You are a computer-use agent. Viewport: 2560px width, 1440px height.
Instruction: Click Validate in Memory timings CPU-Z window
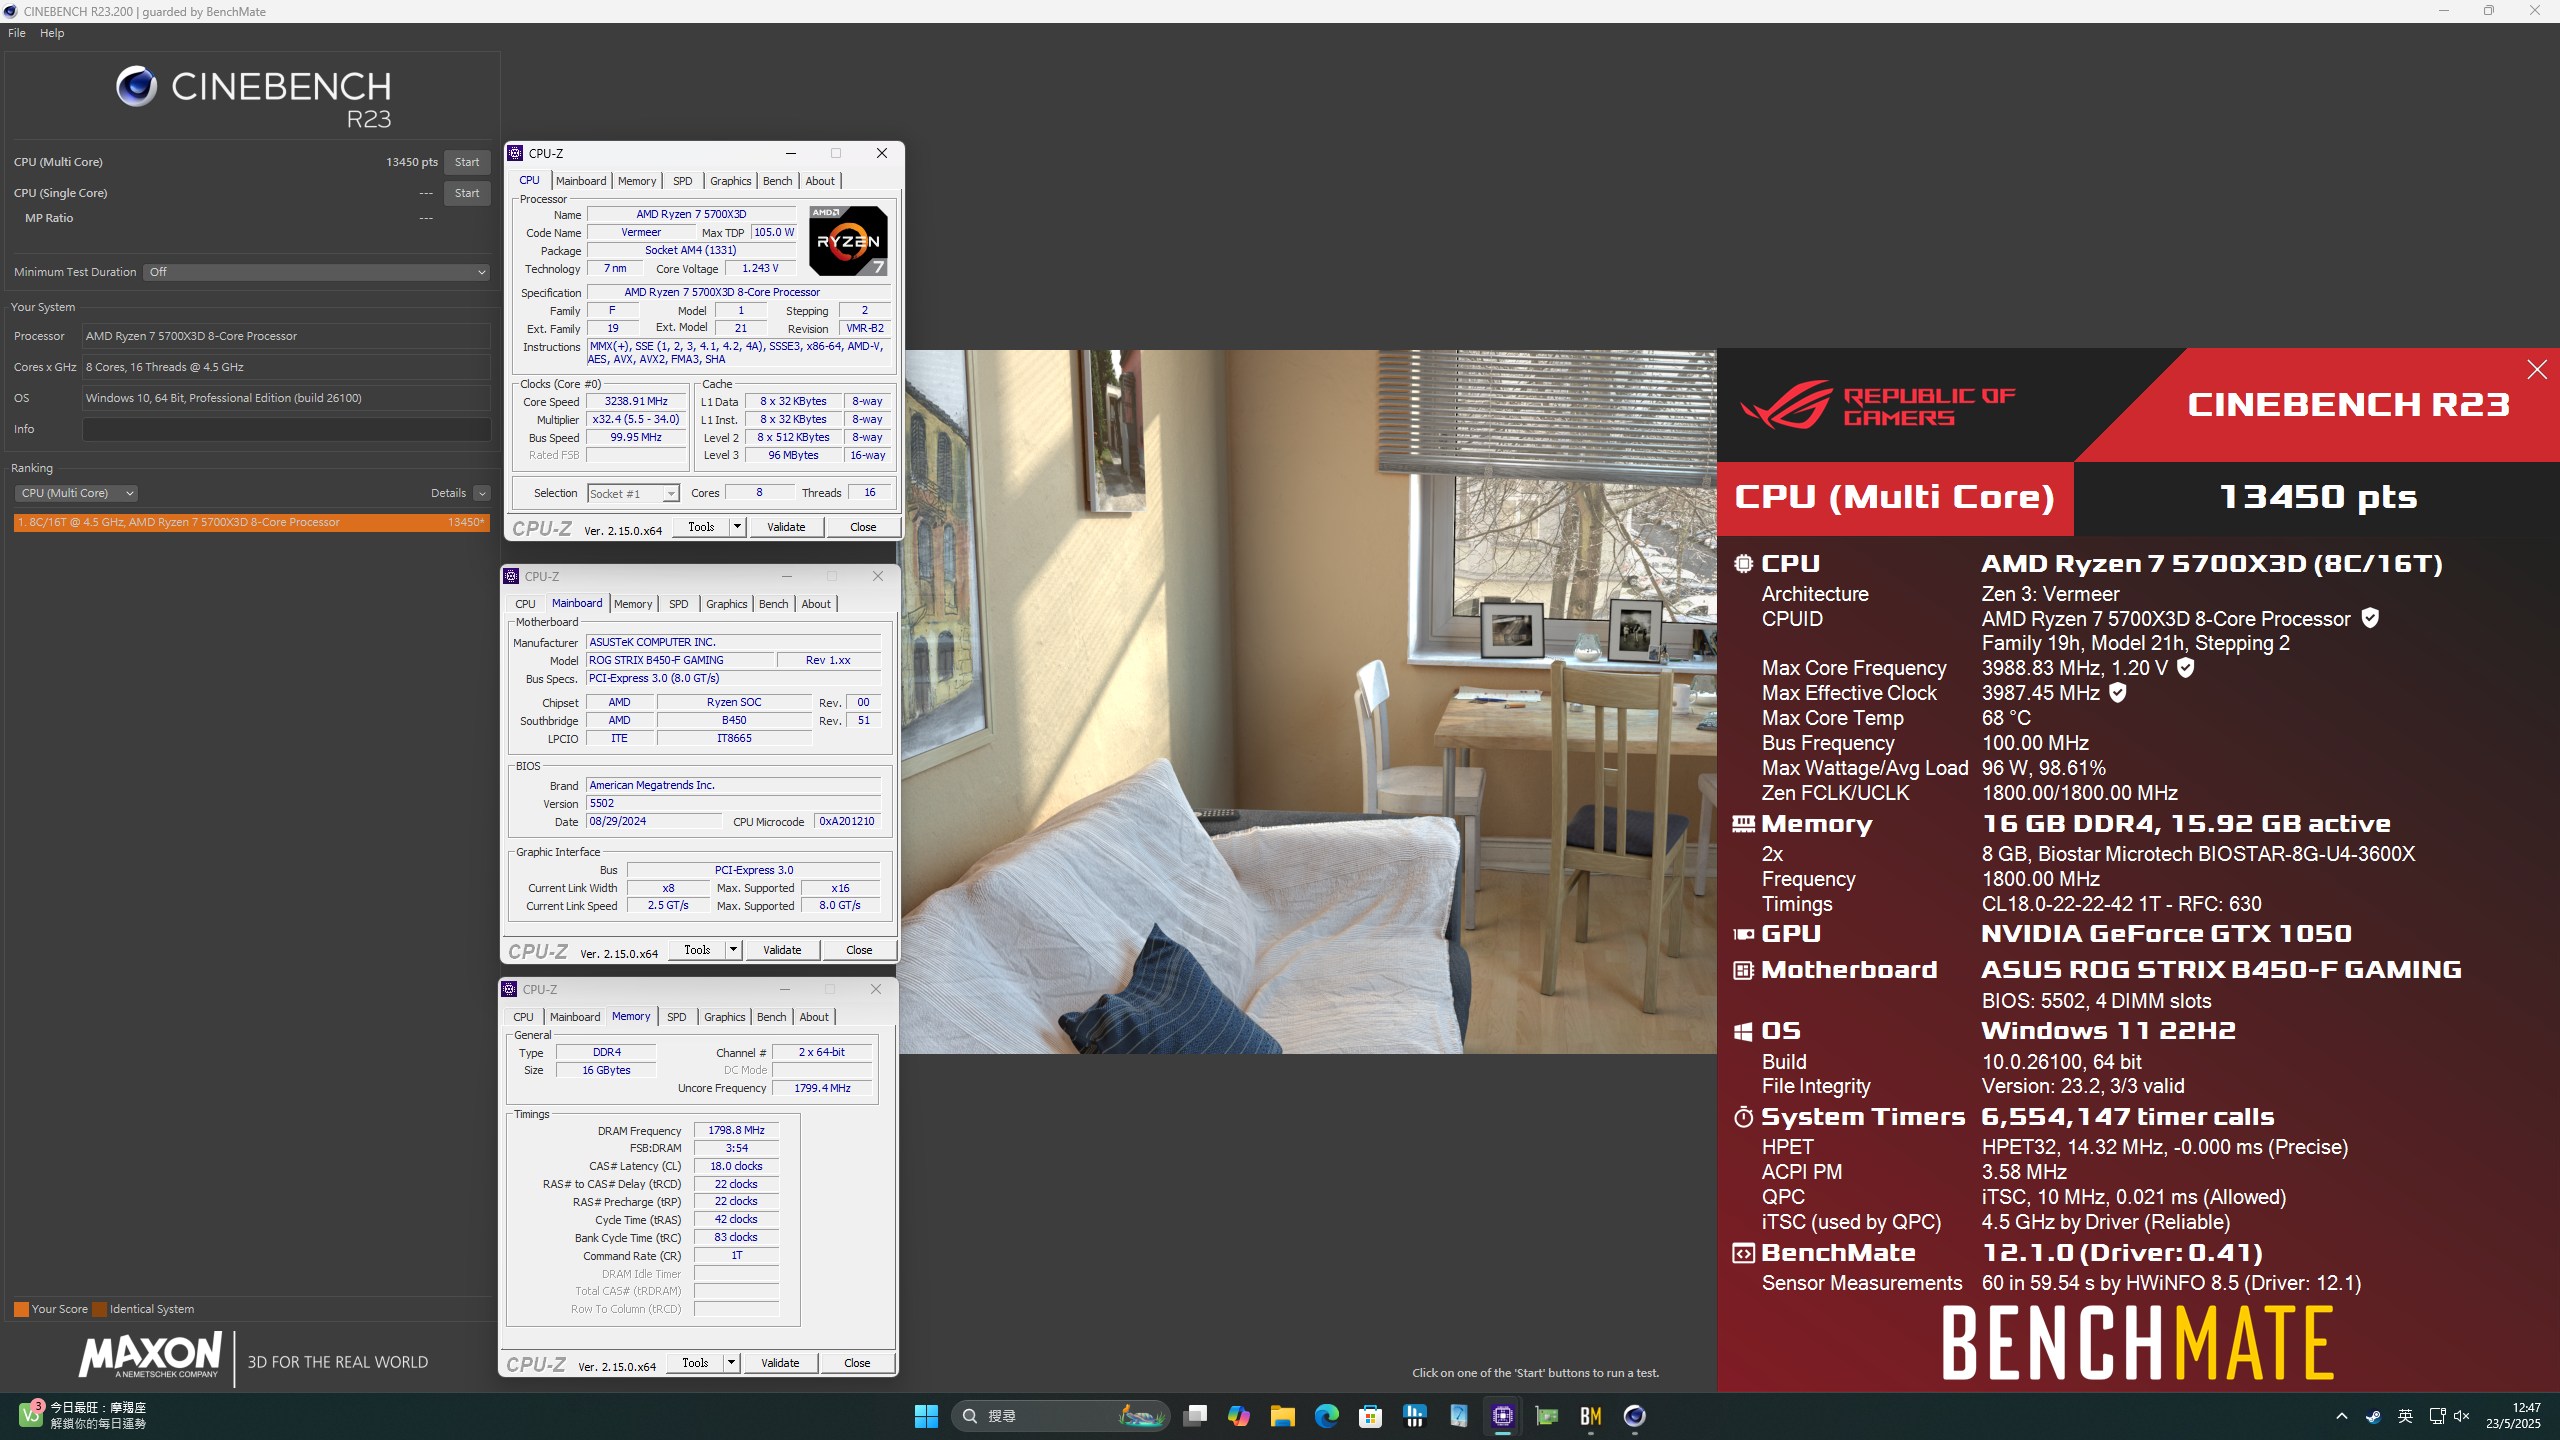point(780,1363)
